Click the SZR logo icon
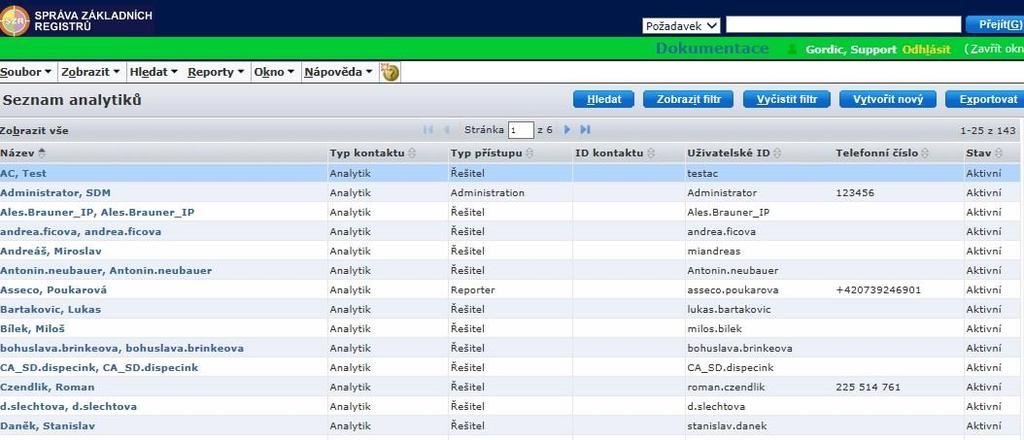 (14, 21)
